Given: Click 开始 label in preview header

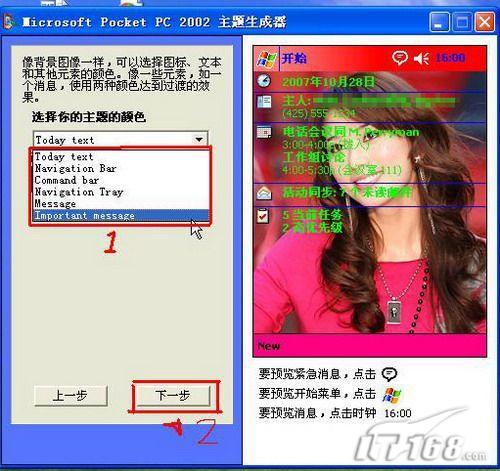Looking at the screenshot, I should click(294, 58).
